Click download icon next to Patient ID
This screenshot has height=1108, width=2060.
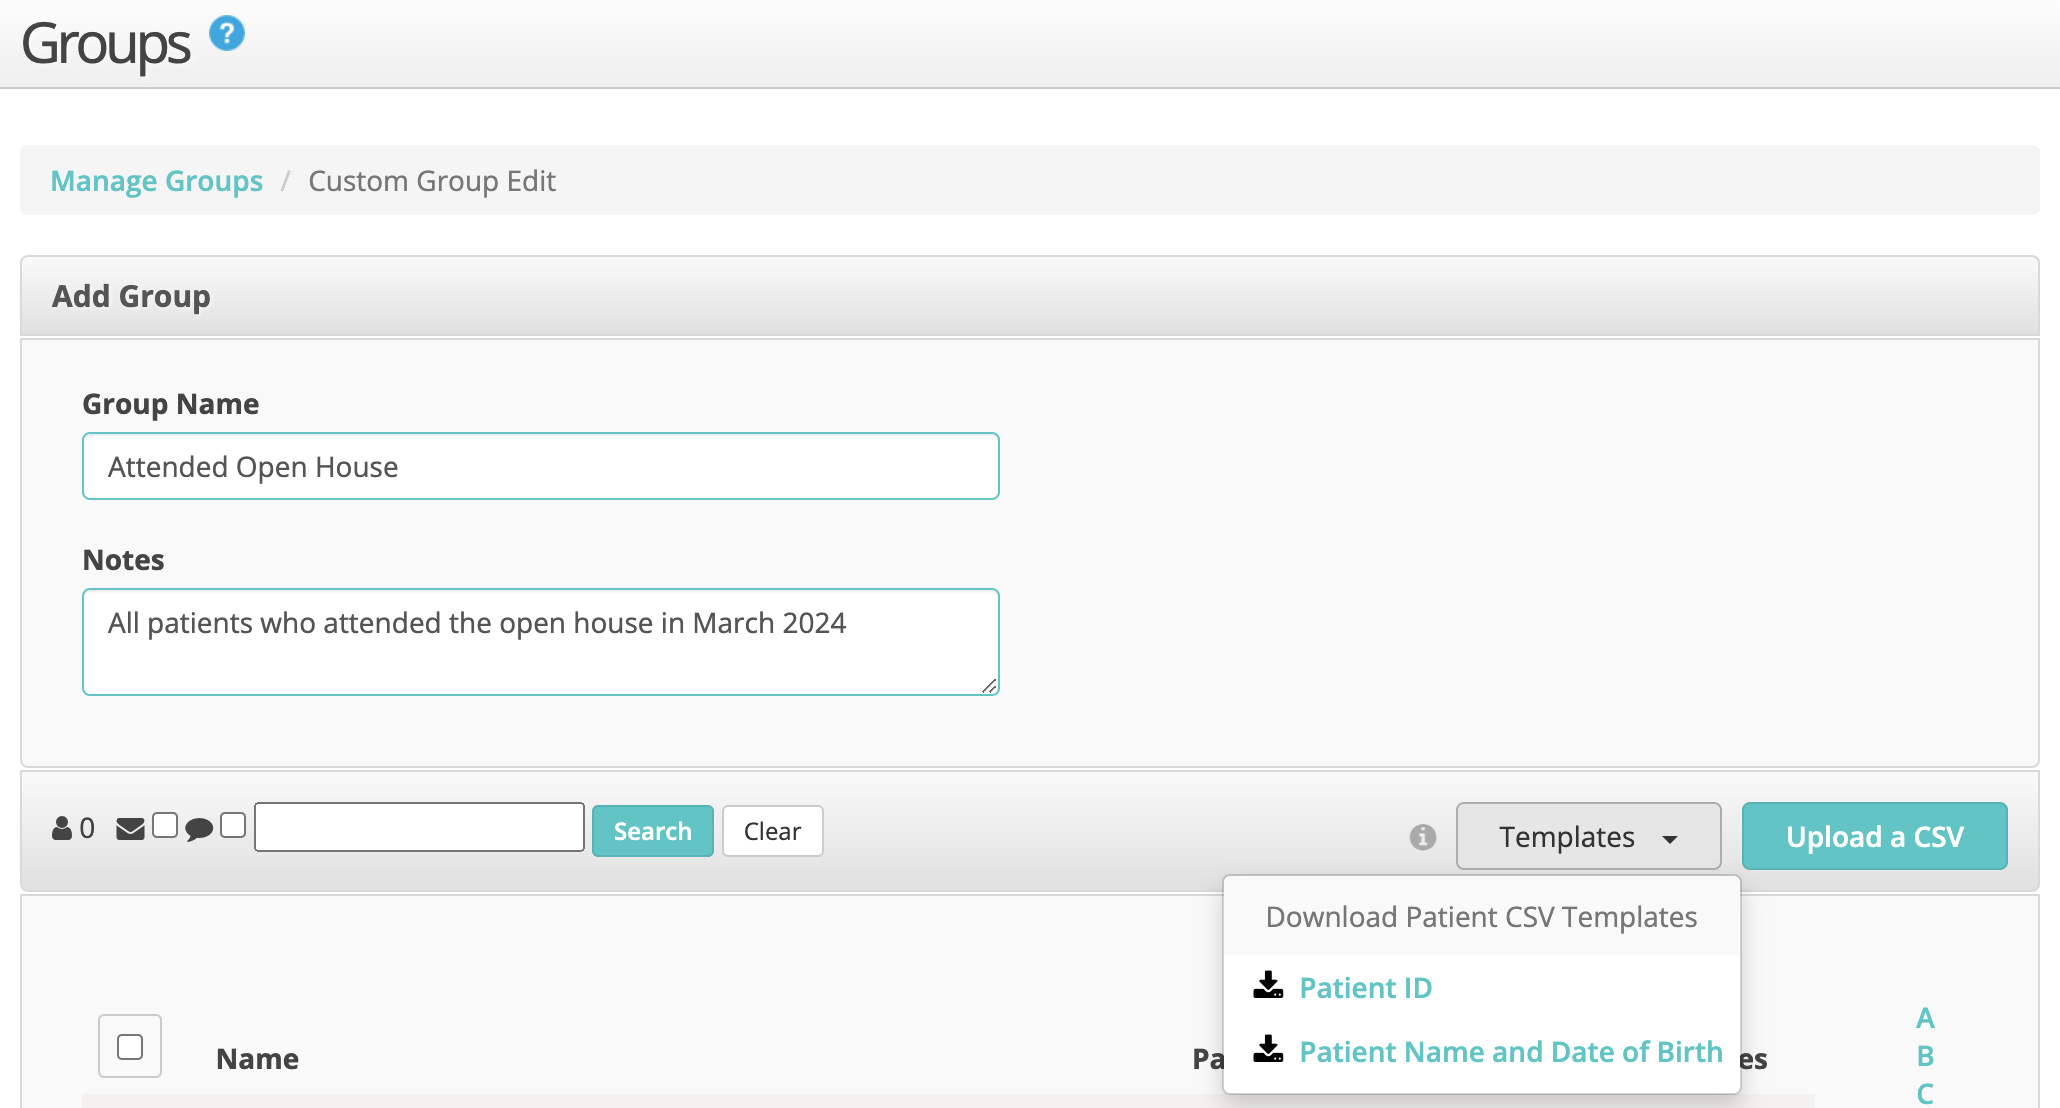(x=1268, y=986)
